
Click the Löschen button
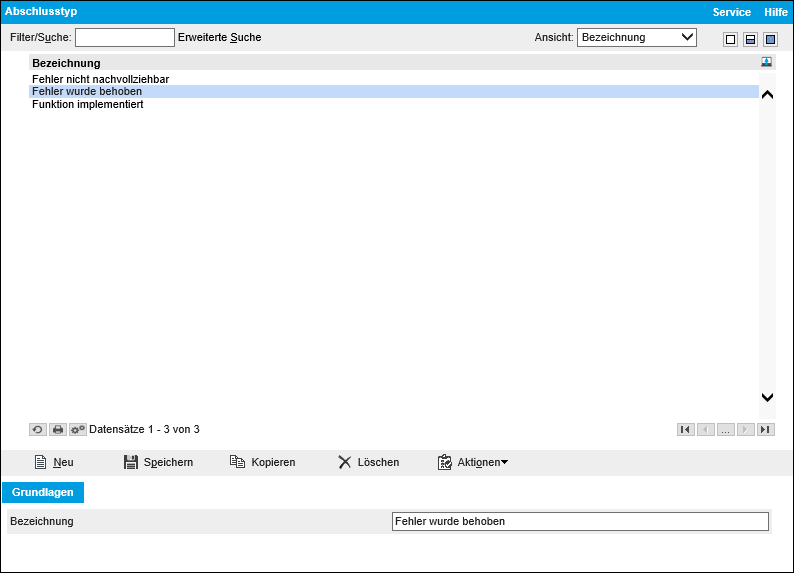click(x=368, y=462)
